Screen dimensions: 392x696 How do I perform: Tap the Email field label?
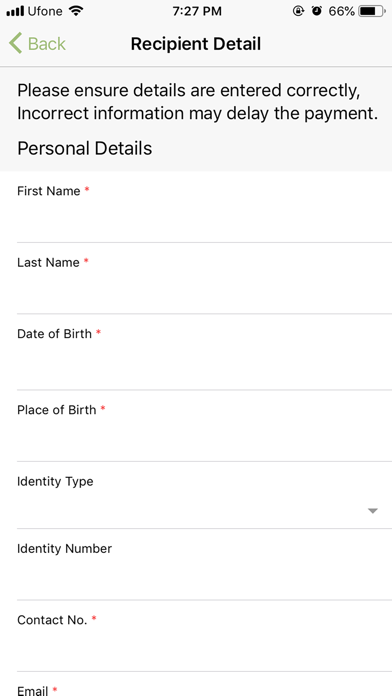(33, 690)
